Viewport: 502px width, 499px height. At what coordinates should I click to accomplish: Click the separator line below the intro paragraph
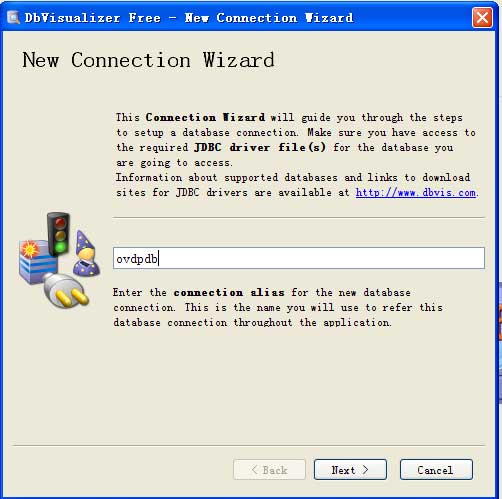point(299,217)
